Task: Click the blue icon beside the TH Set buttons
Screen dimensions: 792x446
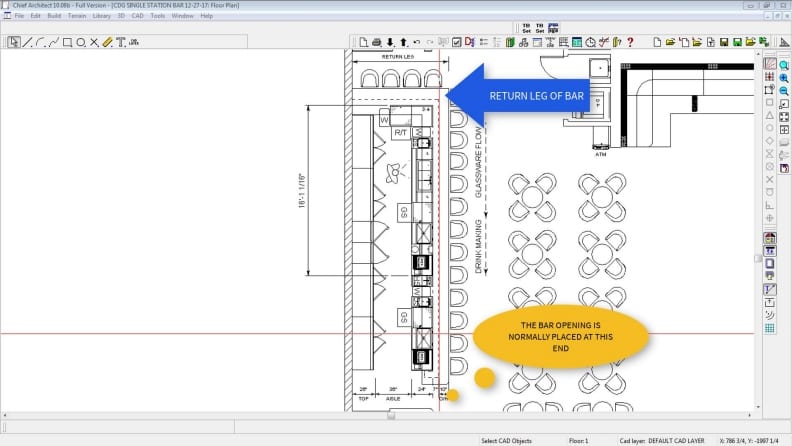Action: click(x=553, y=28)
